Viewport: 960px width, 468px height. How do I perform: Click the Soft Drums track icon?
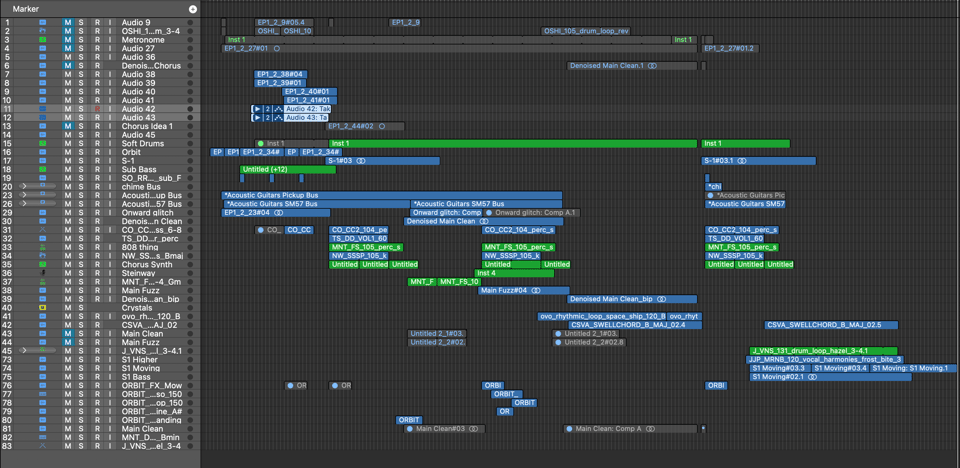click(43, 144)
